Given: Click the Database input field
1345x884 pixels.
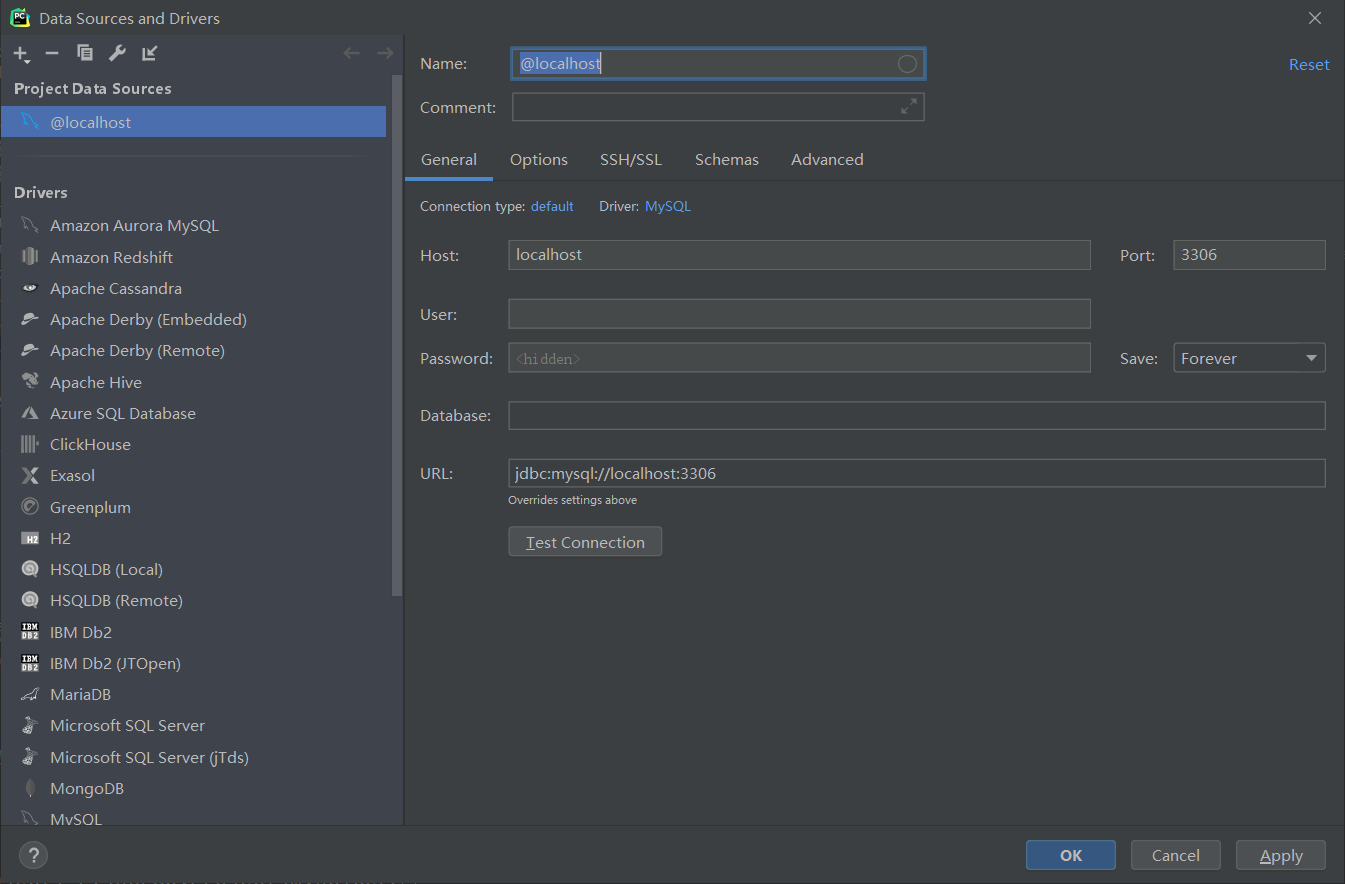Looking at the screenshot, I should 917,415.
